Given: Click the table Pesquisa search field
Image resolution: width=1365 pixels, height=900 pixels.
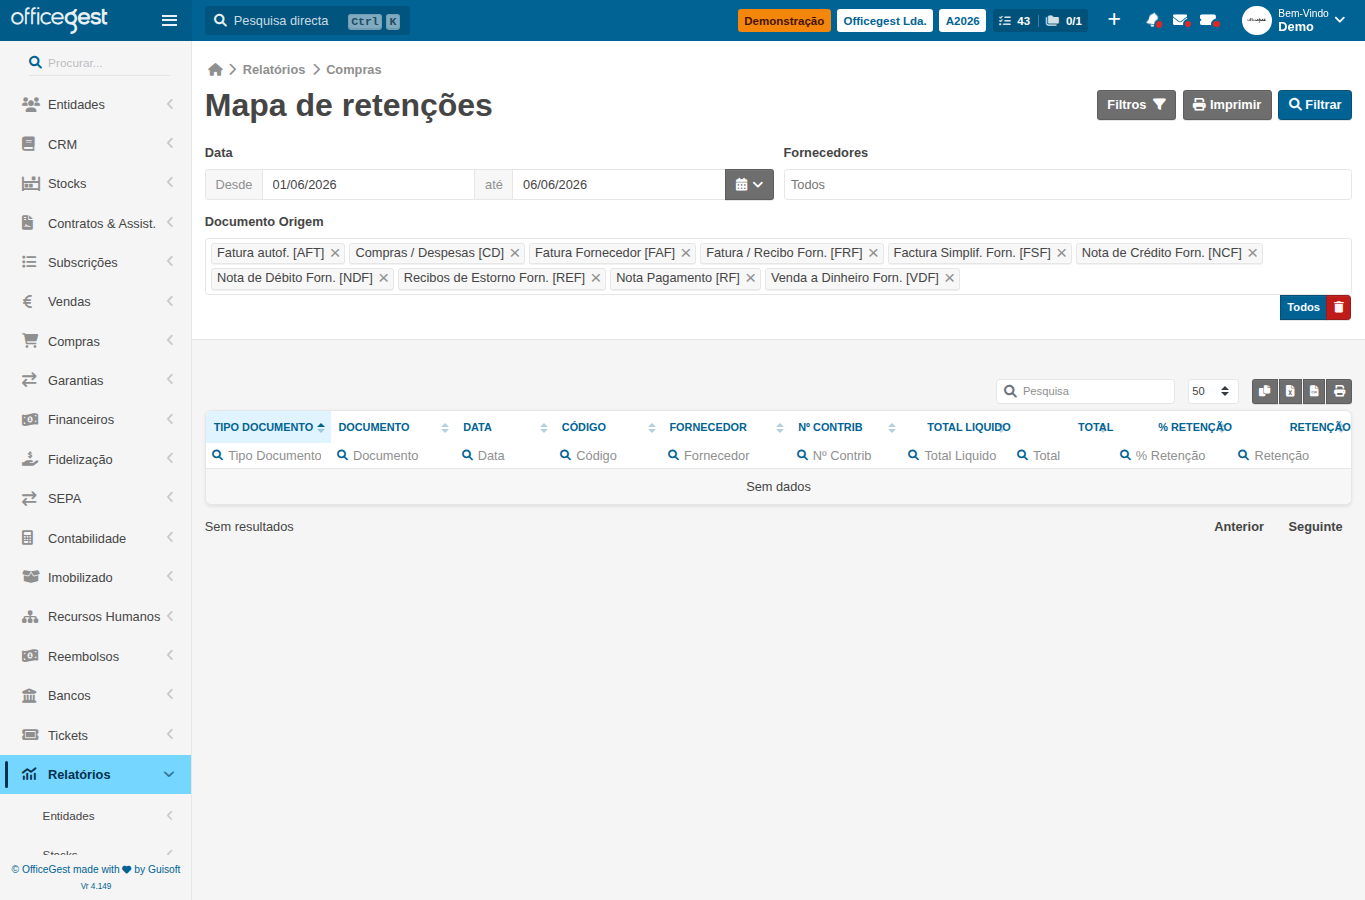Looking at the screenshot, I should click(x=1085, y=391).
